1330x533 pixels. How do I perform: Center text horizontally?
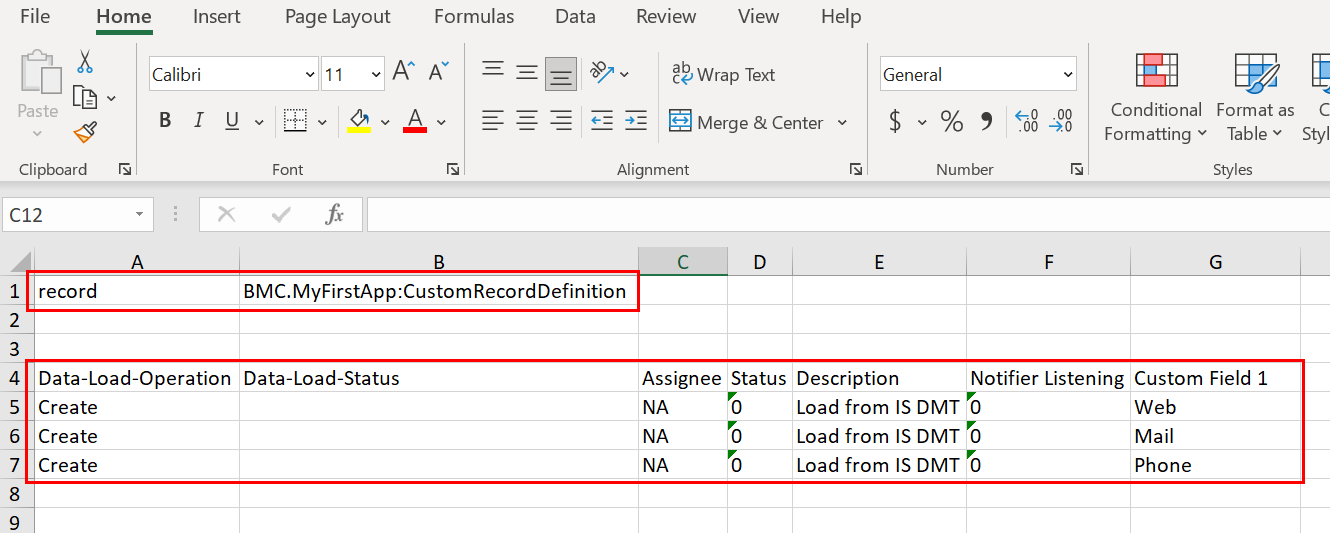[x=527, y=121]
